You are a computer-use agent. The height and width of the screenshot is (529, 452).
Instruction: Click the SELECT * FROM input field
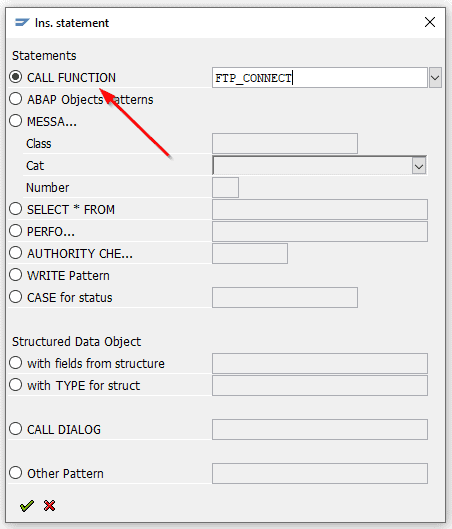click(x=320, y=210)
